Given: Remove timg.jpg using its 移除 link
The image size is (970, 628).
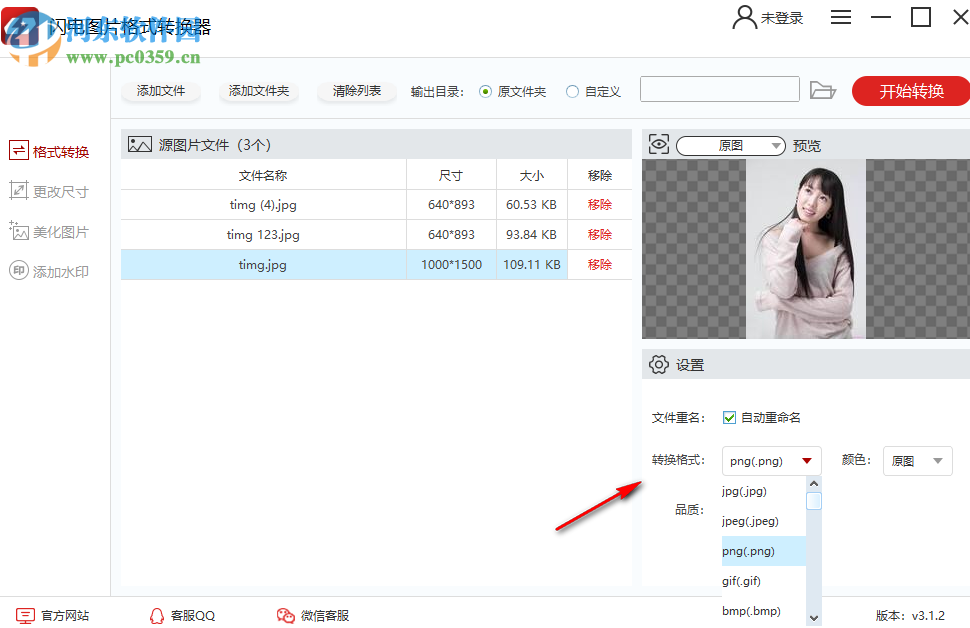Looking at the screenshot, I should pyautogui.click(x=599, y=264).
